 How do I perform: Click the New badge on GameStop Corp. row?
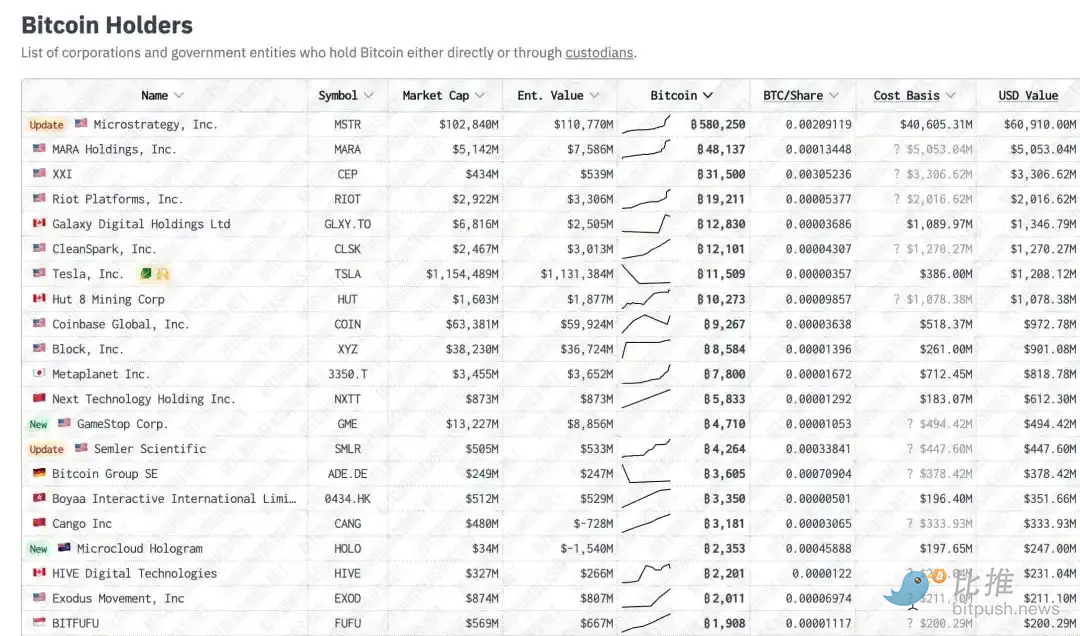[39, 424]
